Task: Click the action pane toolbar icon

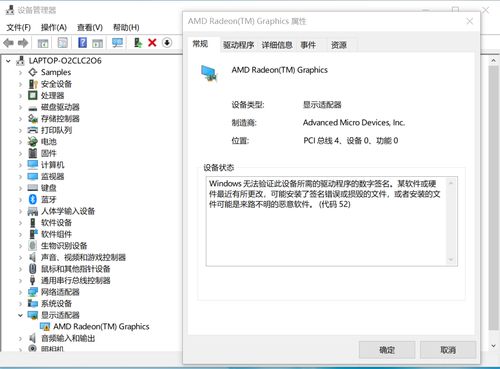Action: [97, 43]
